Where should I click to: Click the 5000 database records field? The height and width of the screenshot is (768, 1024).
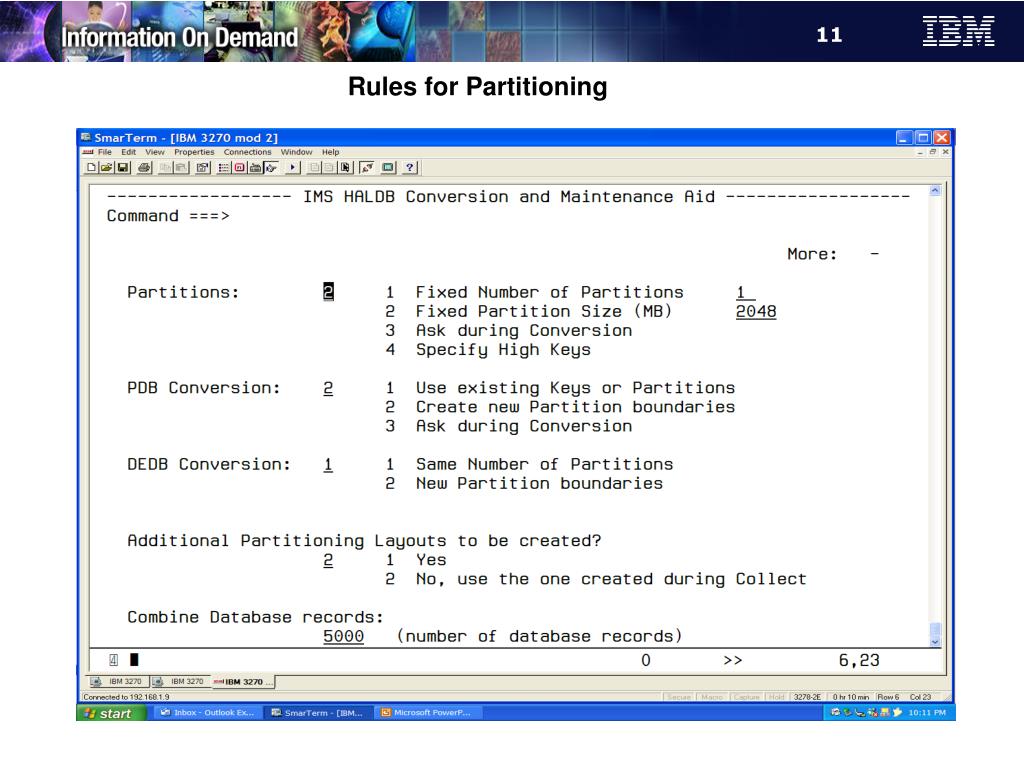344,637
